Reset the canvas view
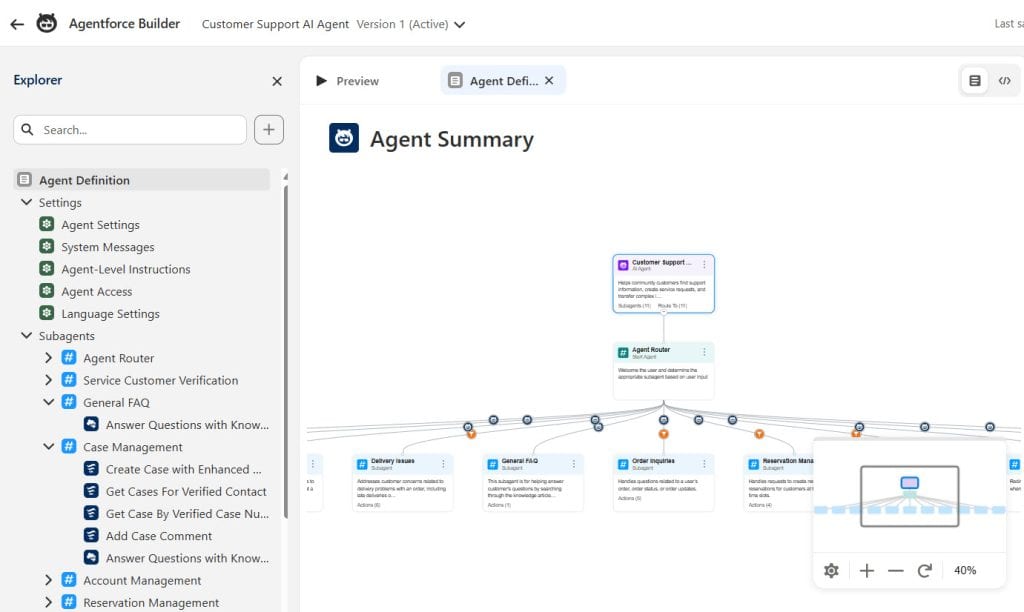 click(924, 570)
